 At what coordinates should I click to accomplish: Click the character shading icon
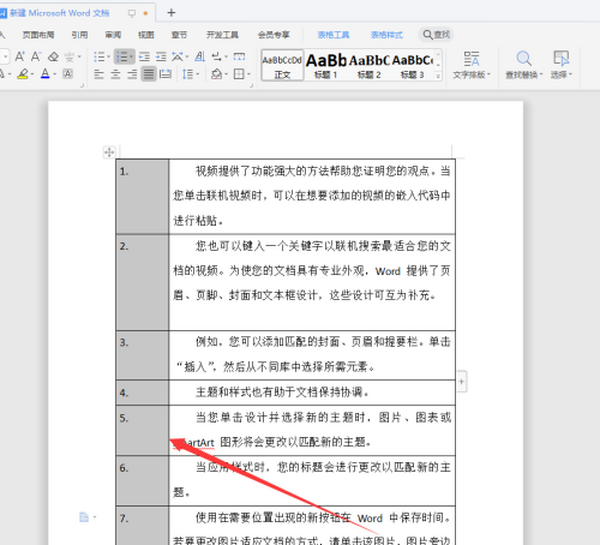[x=68, y=73]
